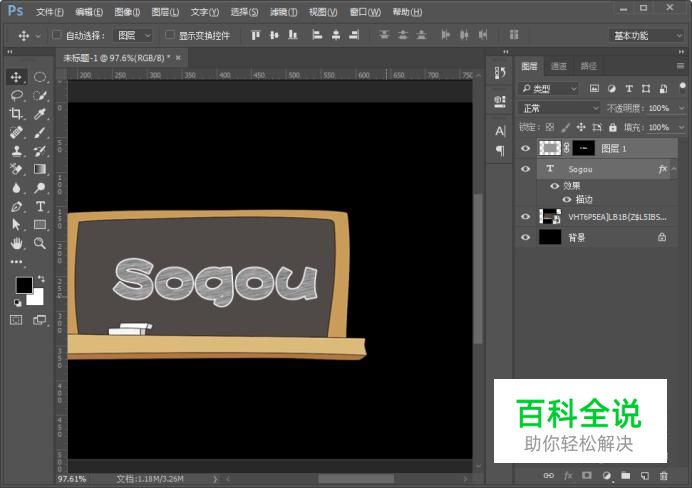Select the Hand tool
The image size is (692, 488).
pyautogui.click(x=16, y=243)
